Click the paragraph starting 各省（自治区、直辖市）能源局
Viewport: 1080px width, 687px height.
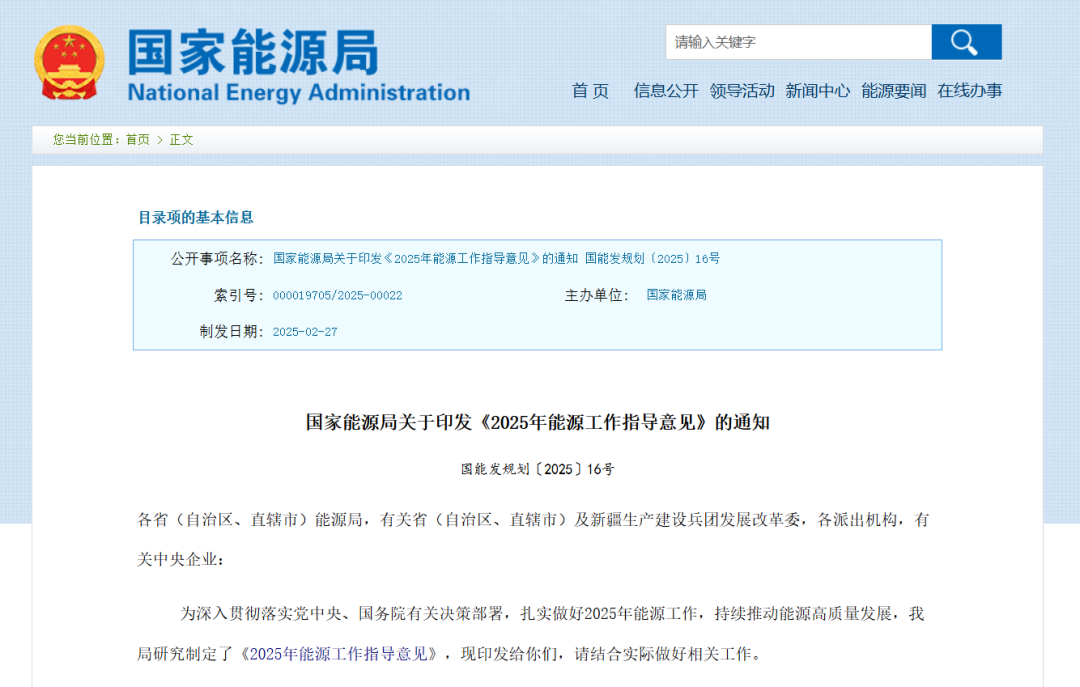tap(533, 540)
